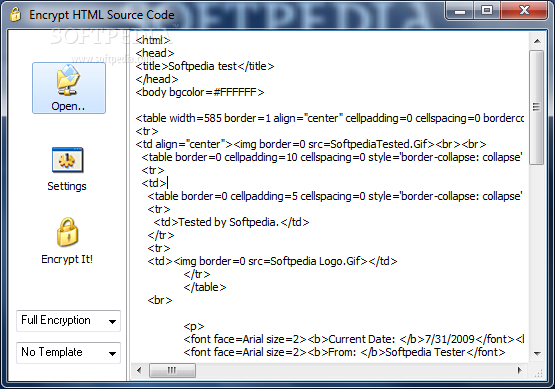This screenshot has height=389, width=555.
Task: Open the Full Encryption dropdown
Action: (68, 321)
